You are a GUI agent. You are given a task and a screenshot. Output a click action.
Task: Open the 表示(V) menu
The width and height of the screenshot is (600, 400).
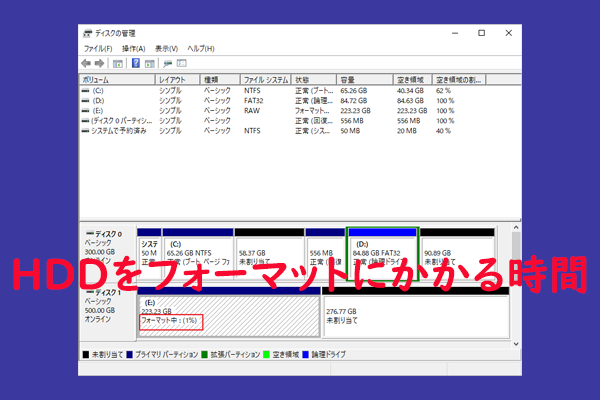166,49
